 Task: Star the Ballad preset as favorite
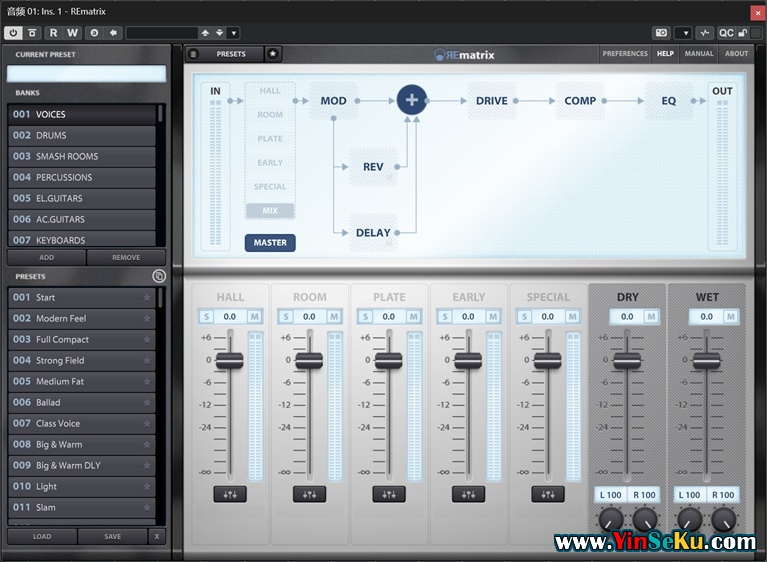coord(147,403)
